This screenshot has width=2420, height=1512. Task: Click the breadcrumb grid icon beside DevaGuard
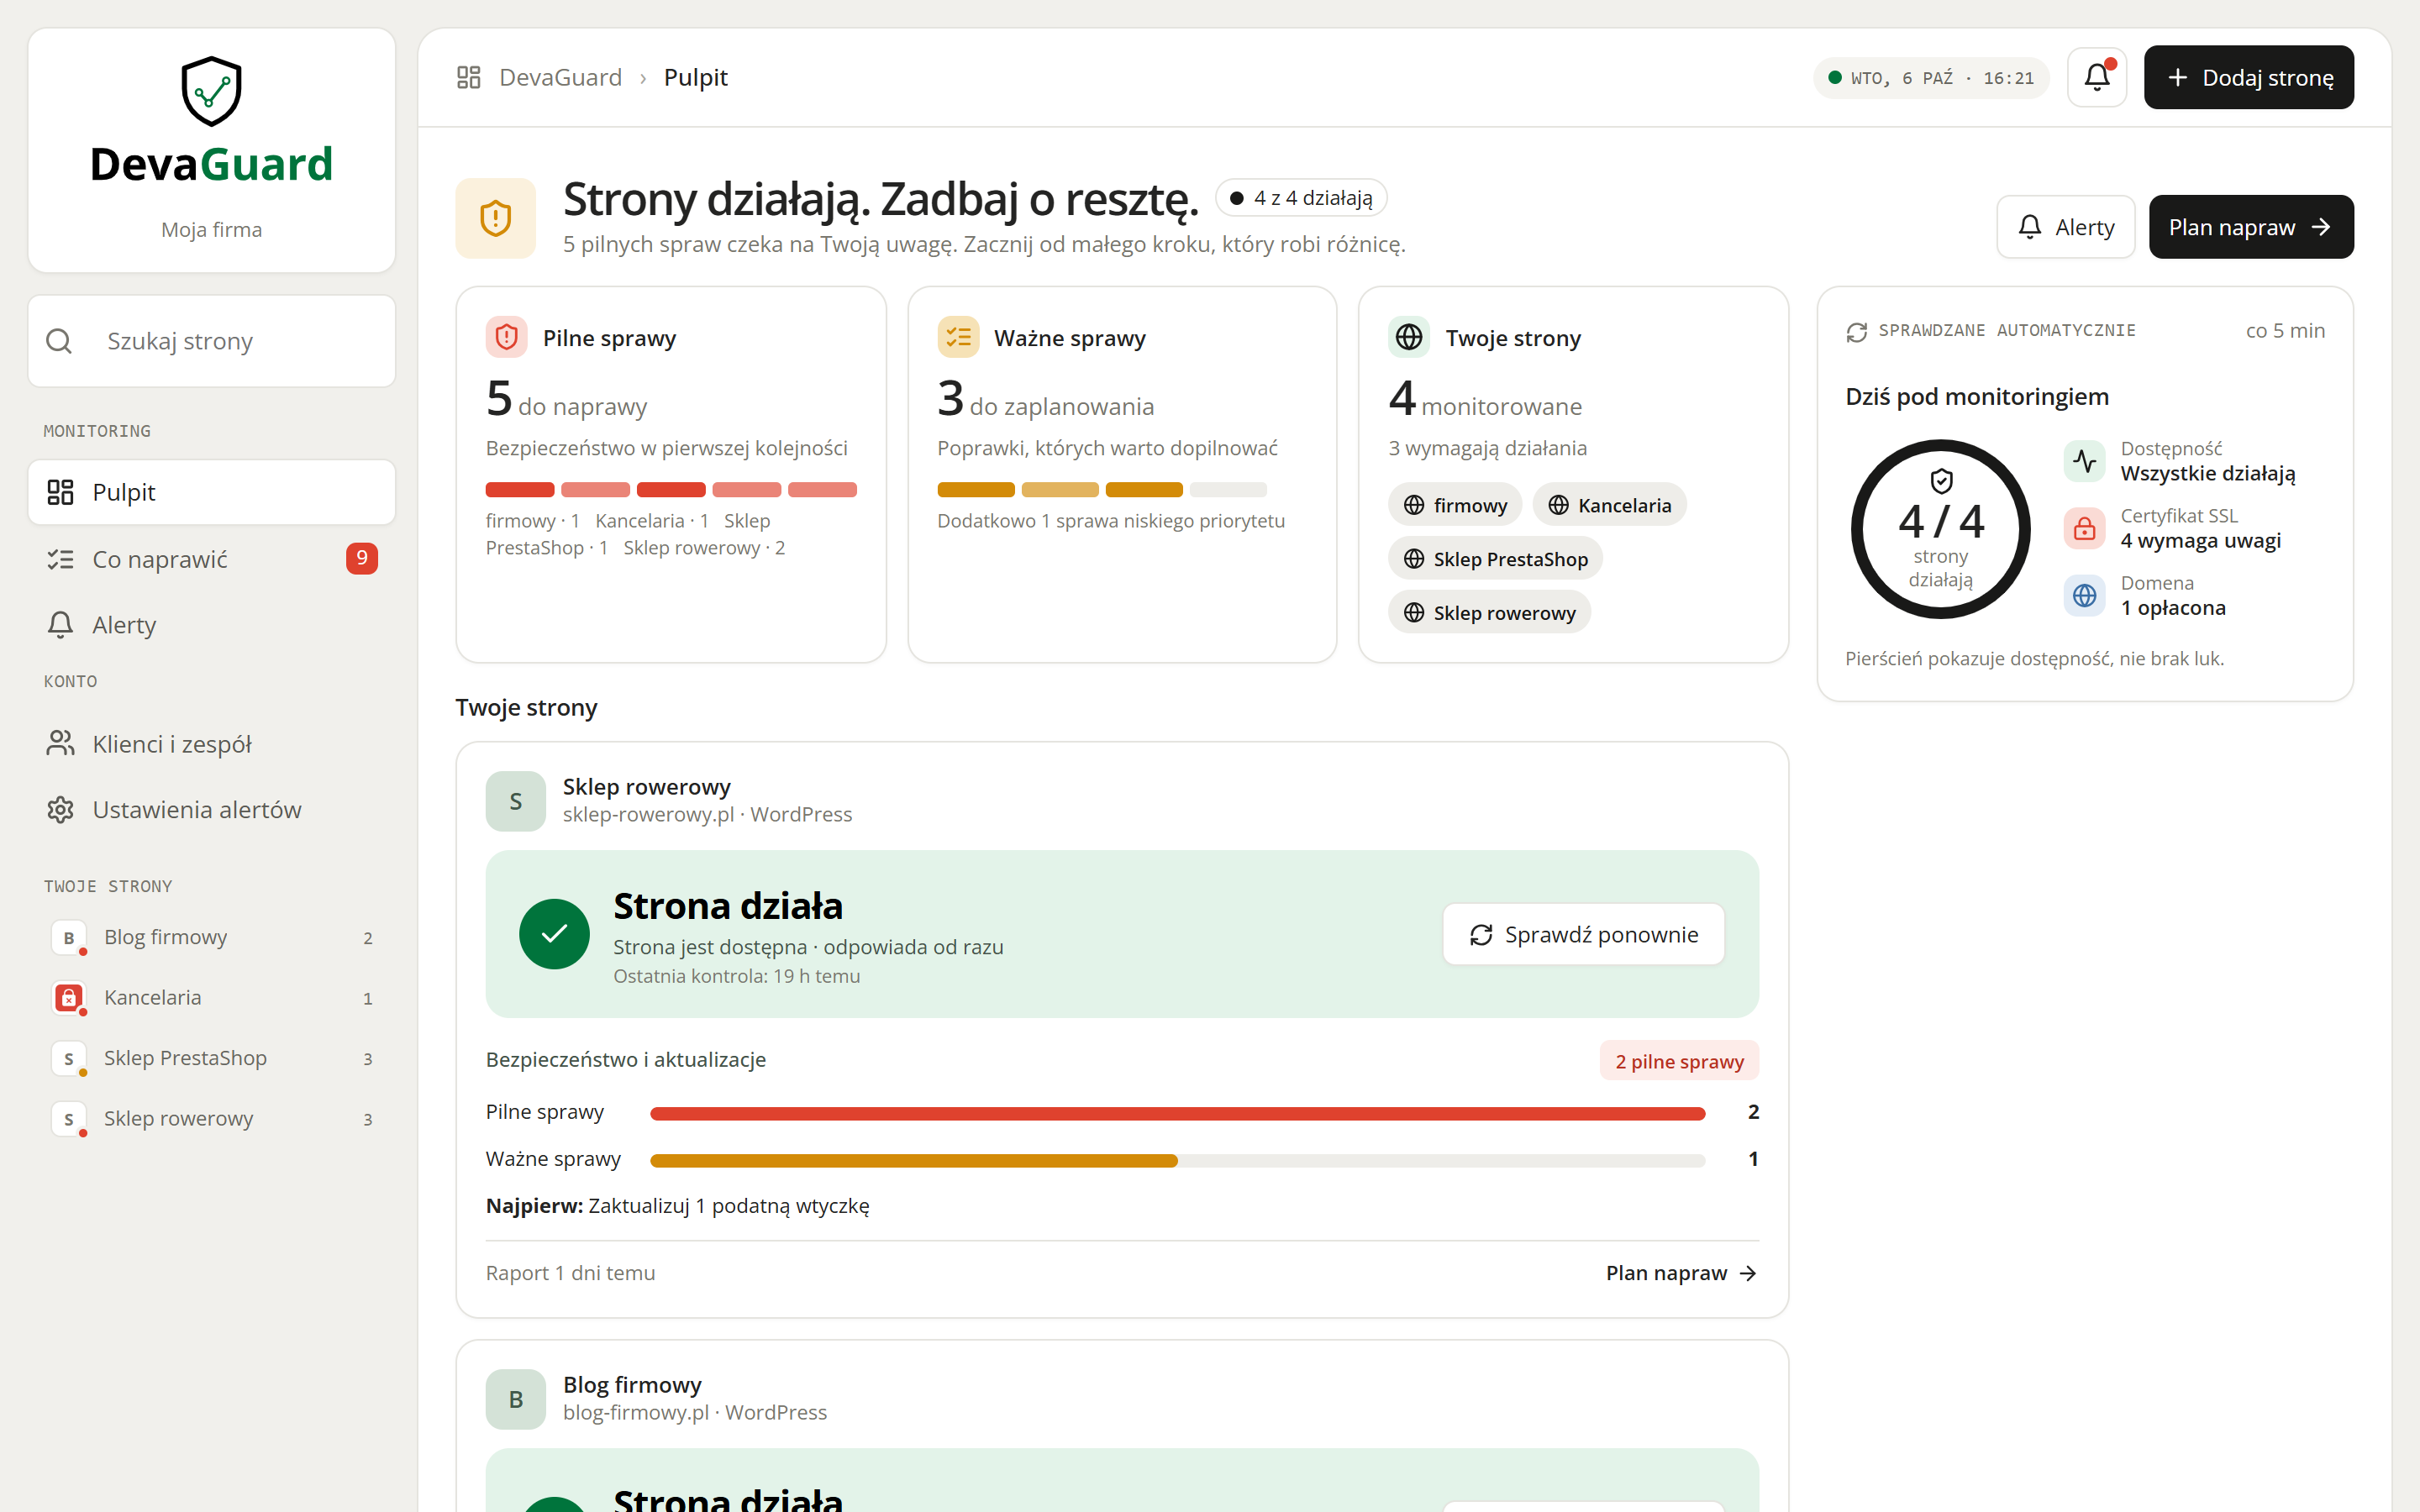point(469,77)
